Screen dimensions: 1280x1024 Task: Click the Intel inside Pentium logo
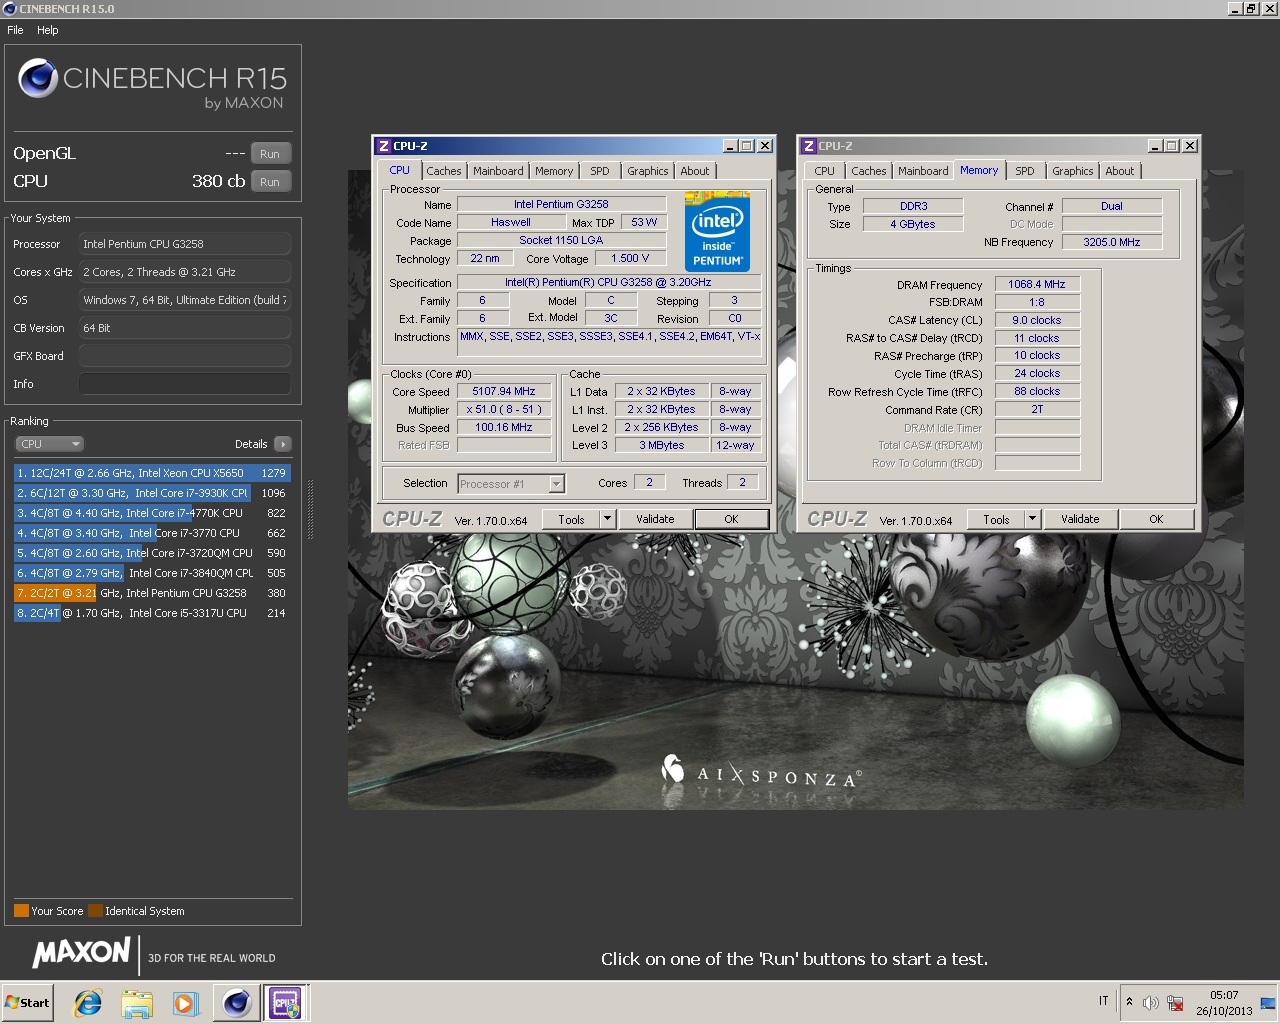tap(717, 231)
